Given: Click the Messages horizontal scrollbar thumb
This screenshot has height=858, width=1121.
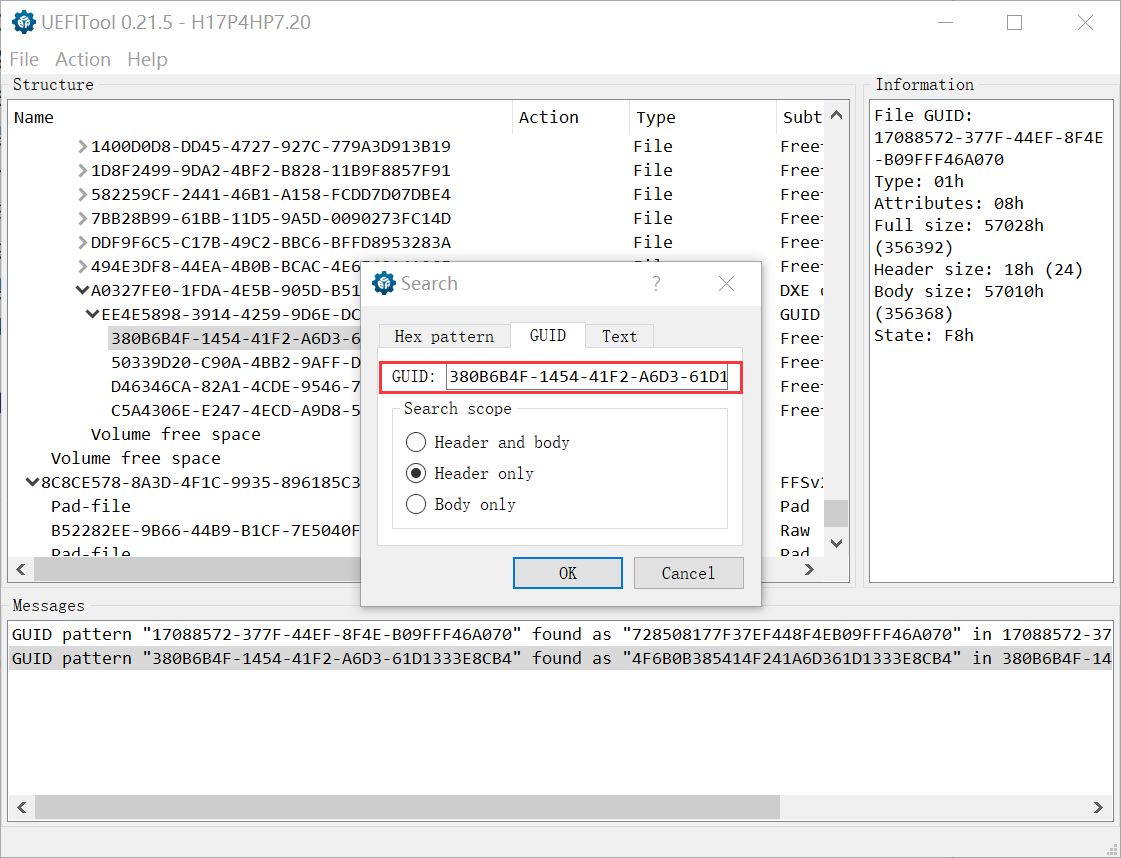Looking at the screenshot, I should [x=408, y=807].
